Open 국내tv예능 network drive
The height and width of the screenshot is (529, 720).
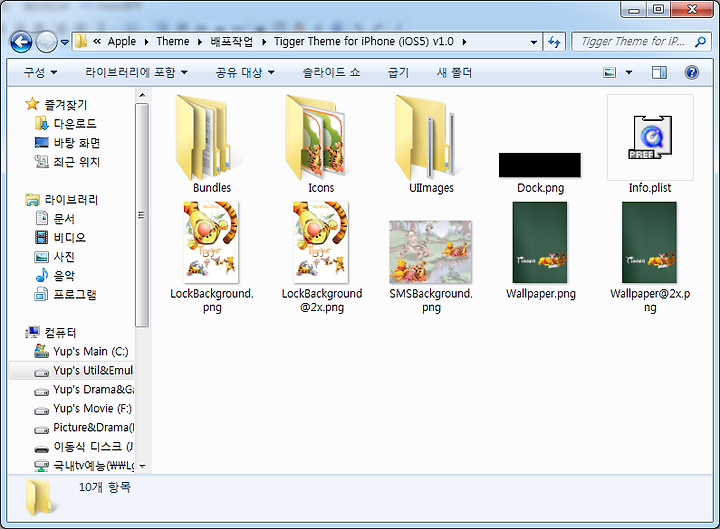(x=84, y=466)
